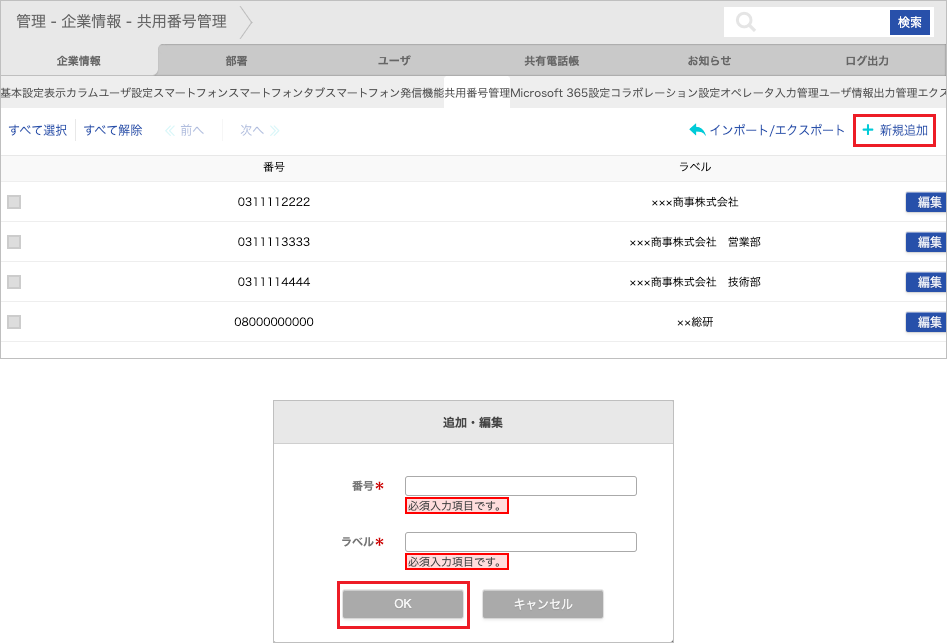The height and width of the screenshot is (643, 947).
Task: Select the 基本設定 sub-tab
Action: point(22,93)
